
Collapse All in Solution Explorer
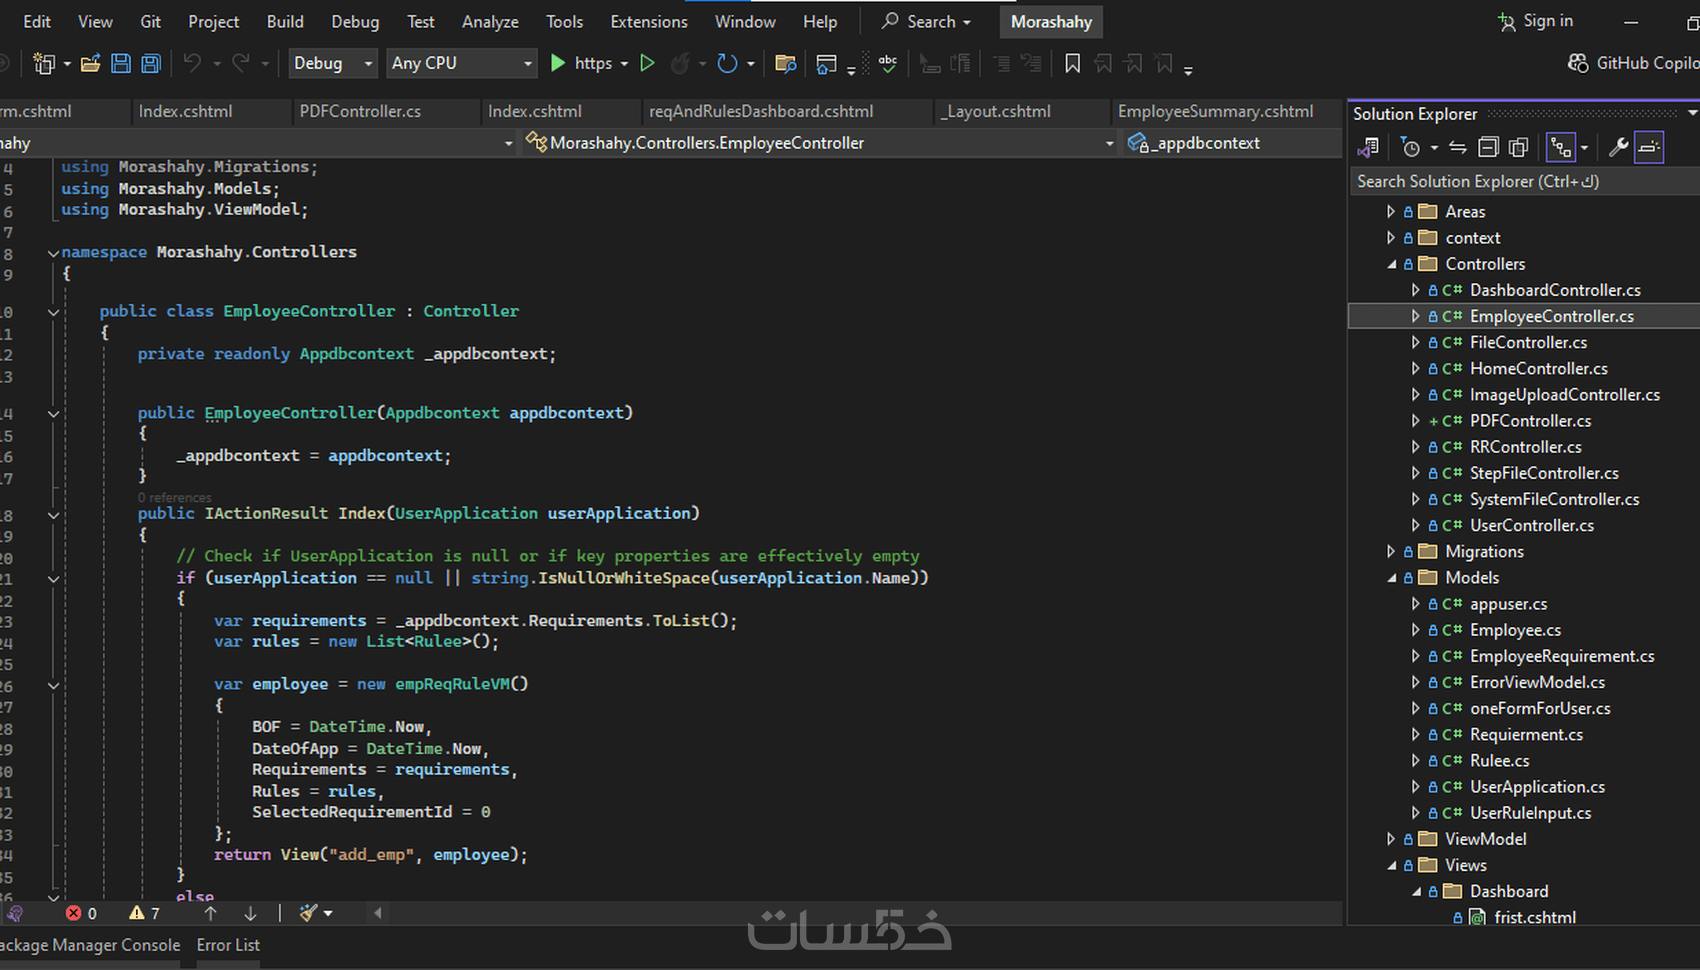point(1488,148)
